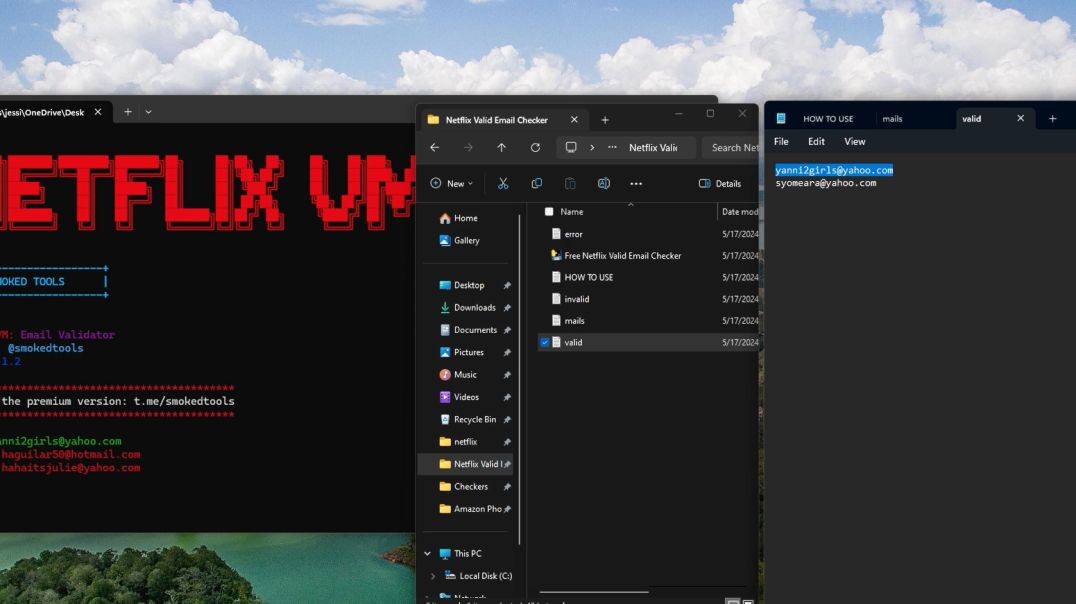Open the Videos quick access folder
This screenshot has width=1076, height=604.
tap(468, 397)
